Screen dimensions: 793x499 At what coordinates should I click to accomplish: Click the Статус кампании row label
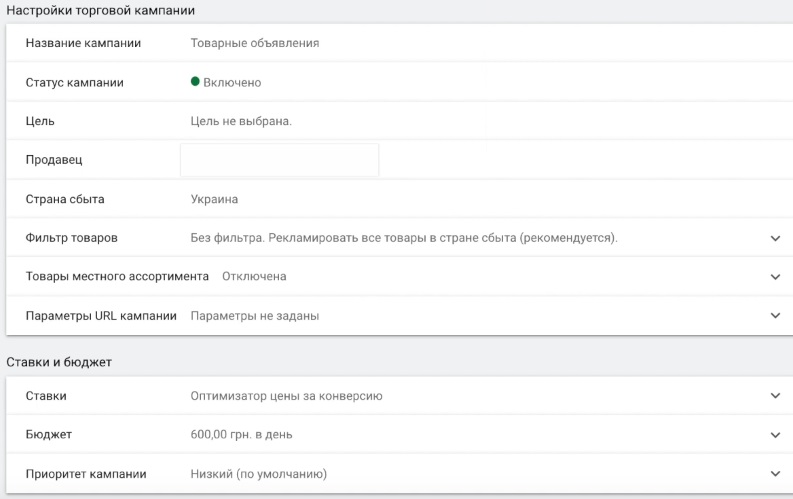coord(75,83)
